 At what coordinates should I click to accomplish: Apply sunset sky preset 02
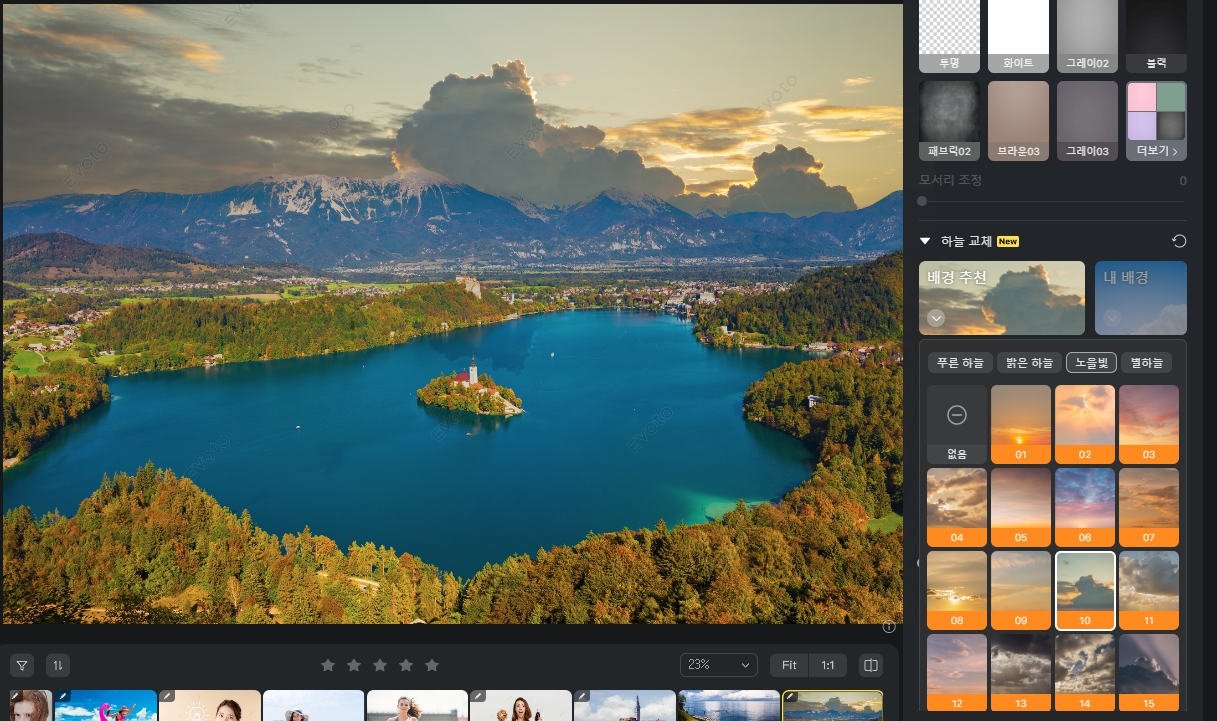1085,424
